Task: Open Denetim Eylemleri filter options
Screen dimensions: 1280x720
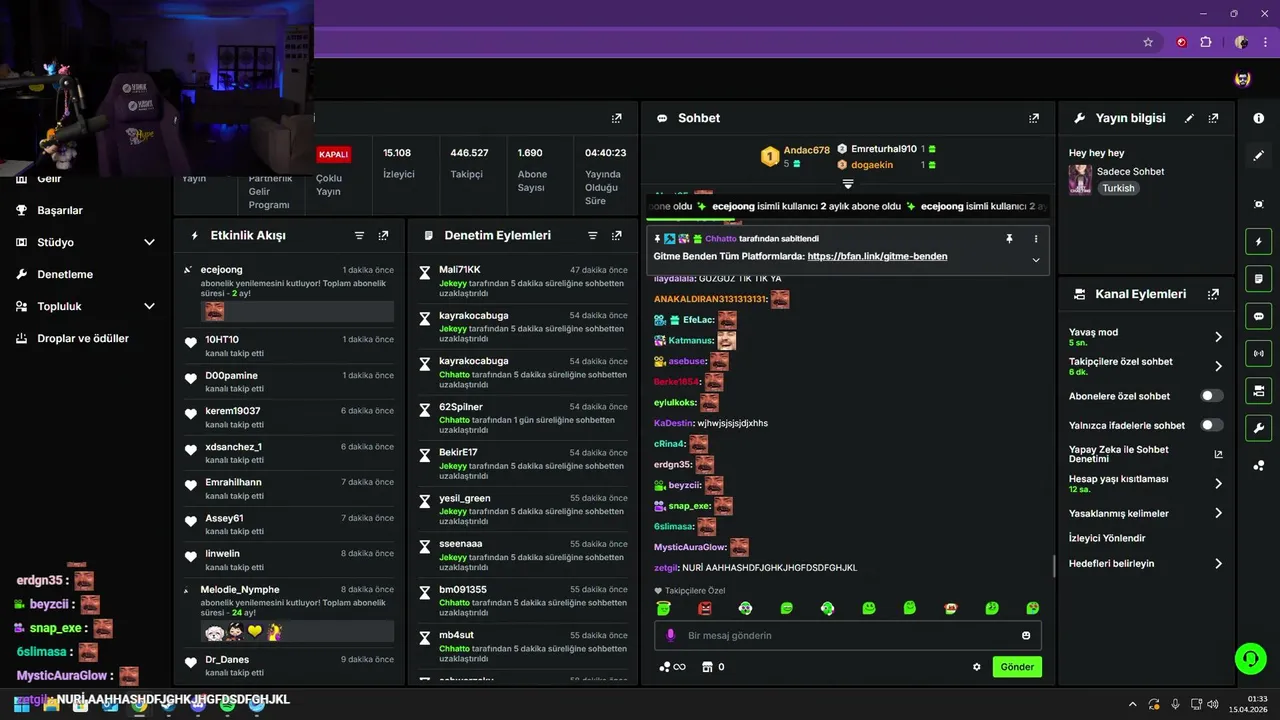Action: pos(592,236)
